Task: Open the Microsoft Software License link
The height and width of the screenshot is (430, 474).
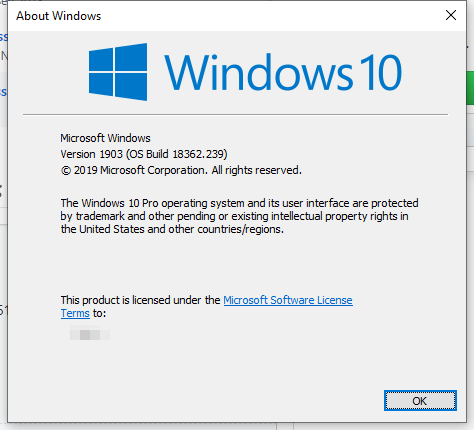Action: (288, 300)
